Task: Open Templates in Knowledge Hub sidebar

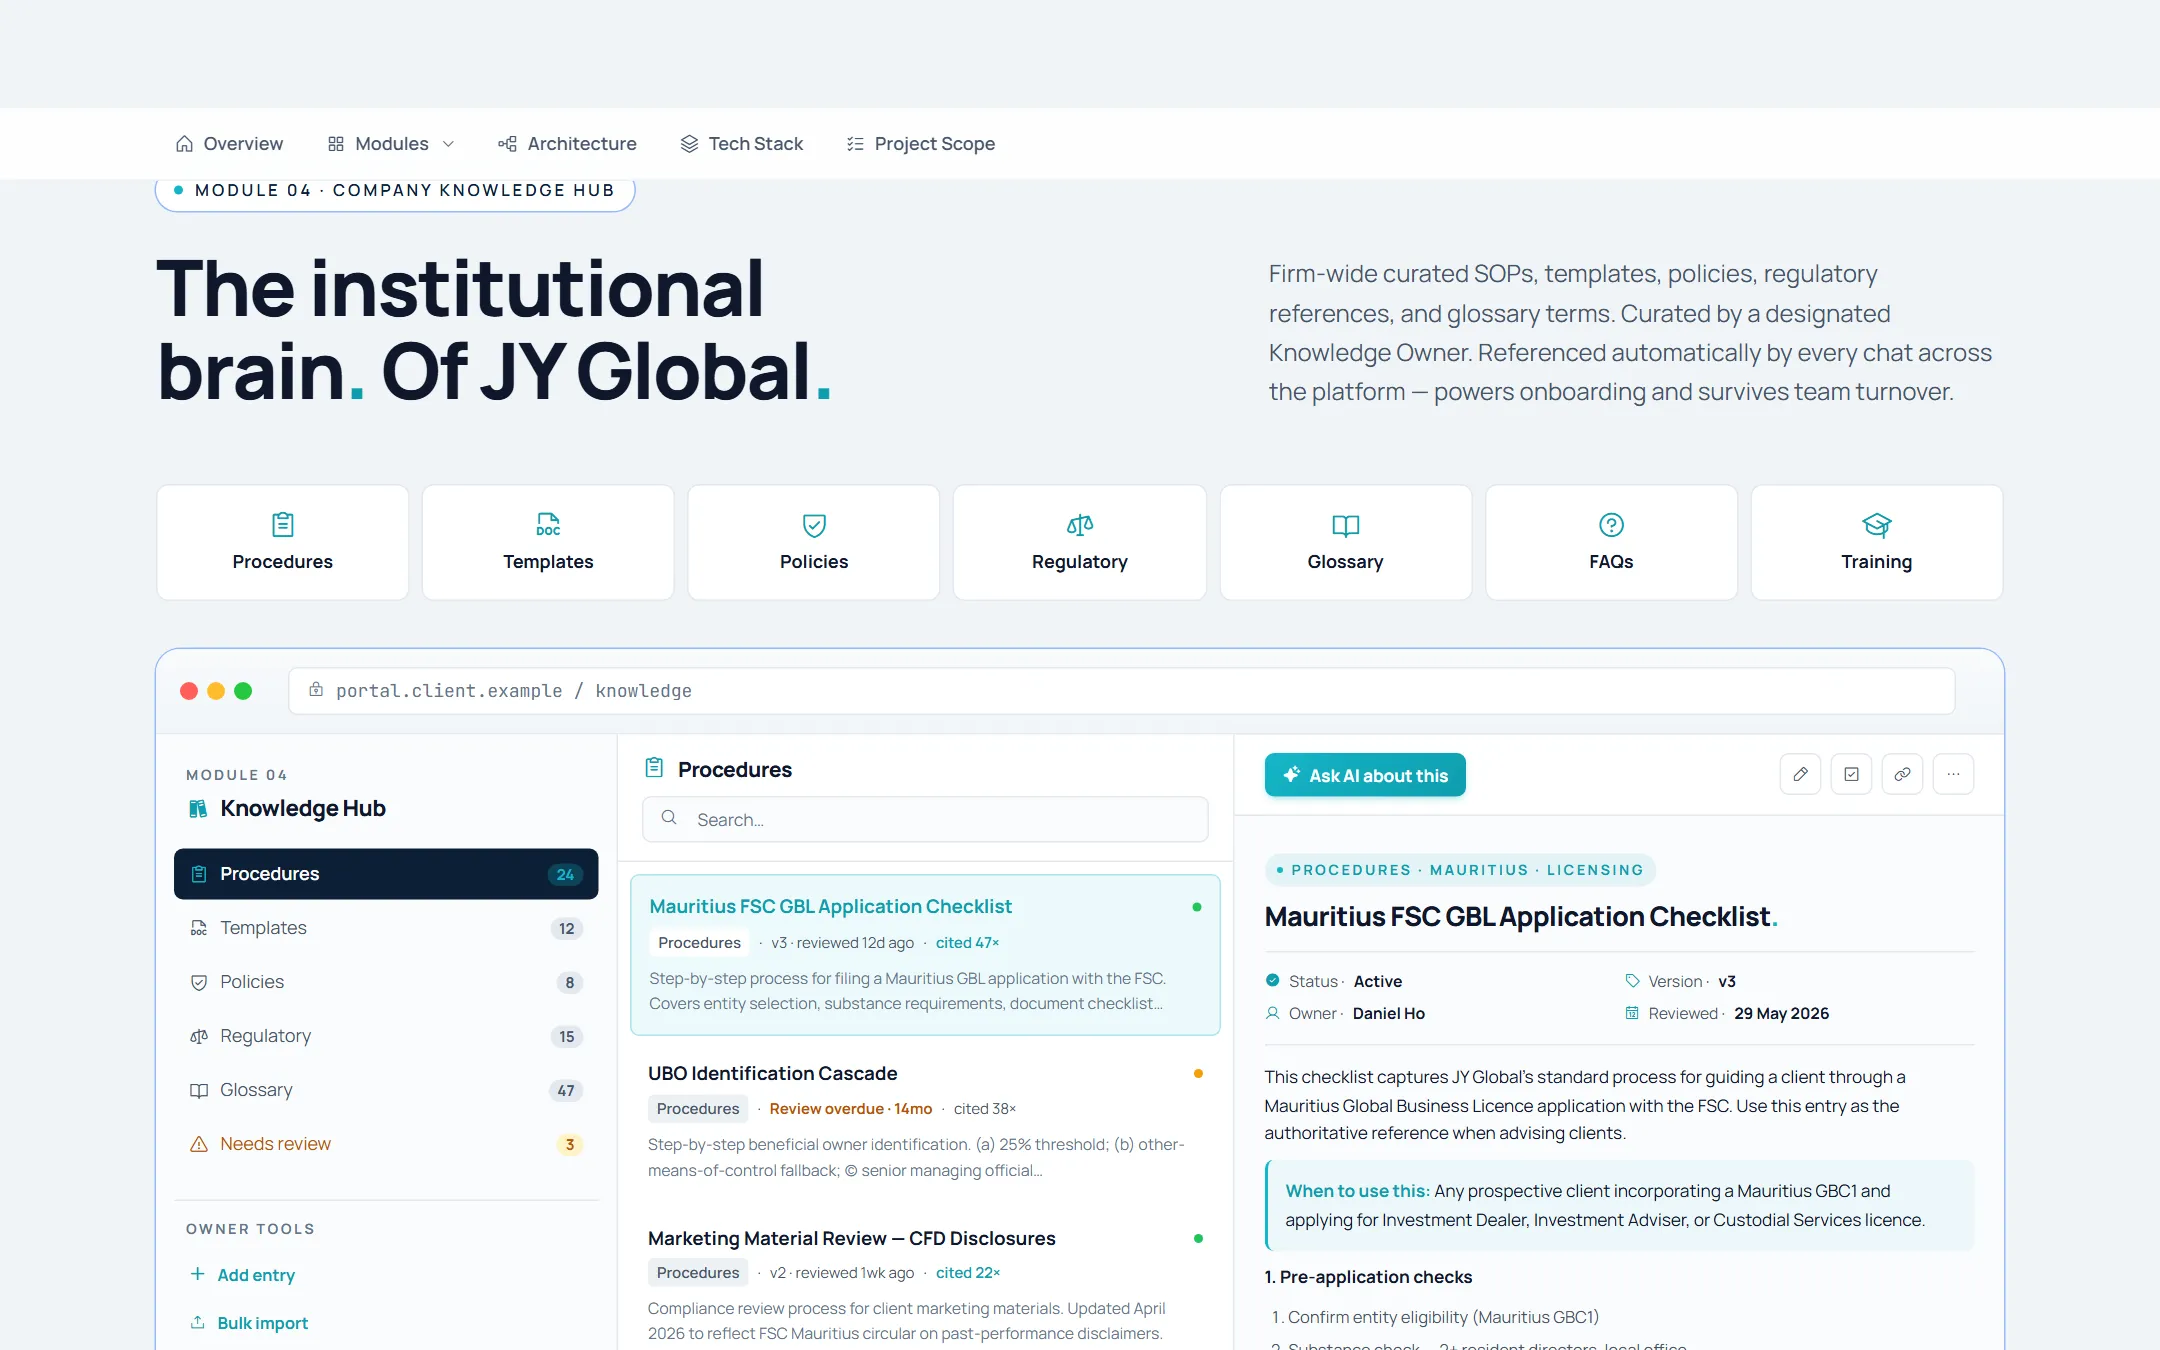Action: tap(386, 928)
